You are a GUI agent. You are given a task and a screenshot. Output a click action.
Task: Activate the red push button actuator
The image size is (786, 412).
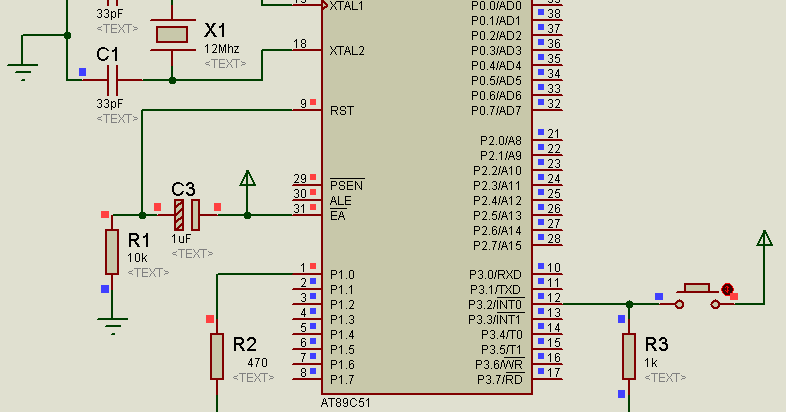click(x=727, y=289)
